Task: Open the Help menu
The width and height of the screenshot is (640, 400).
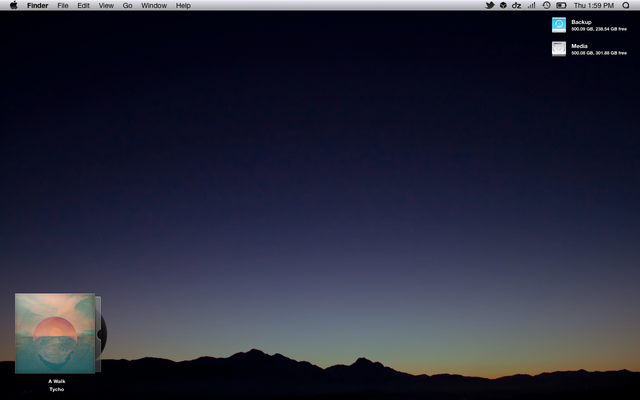Action: click(x=183, y=5)
